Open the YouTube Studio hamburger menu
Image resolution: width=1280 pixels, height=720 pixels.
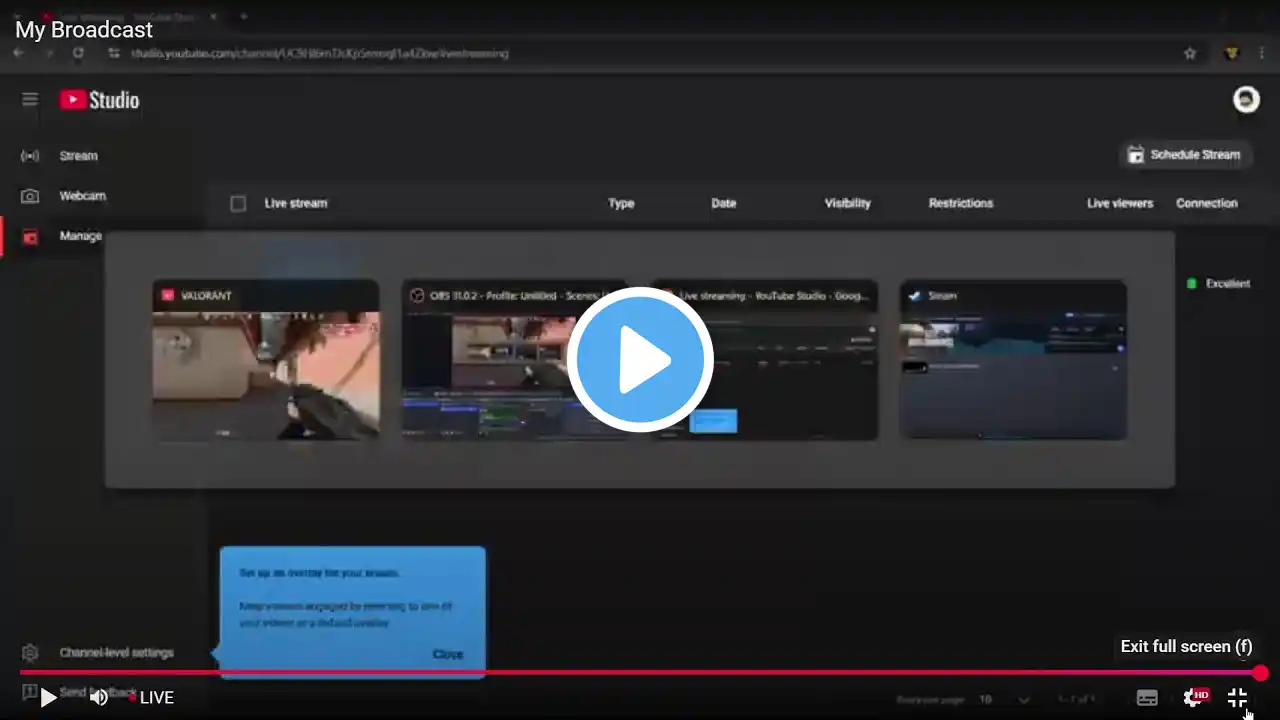(x=30, y=99)
